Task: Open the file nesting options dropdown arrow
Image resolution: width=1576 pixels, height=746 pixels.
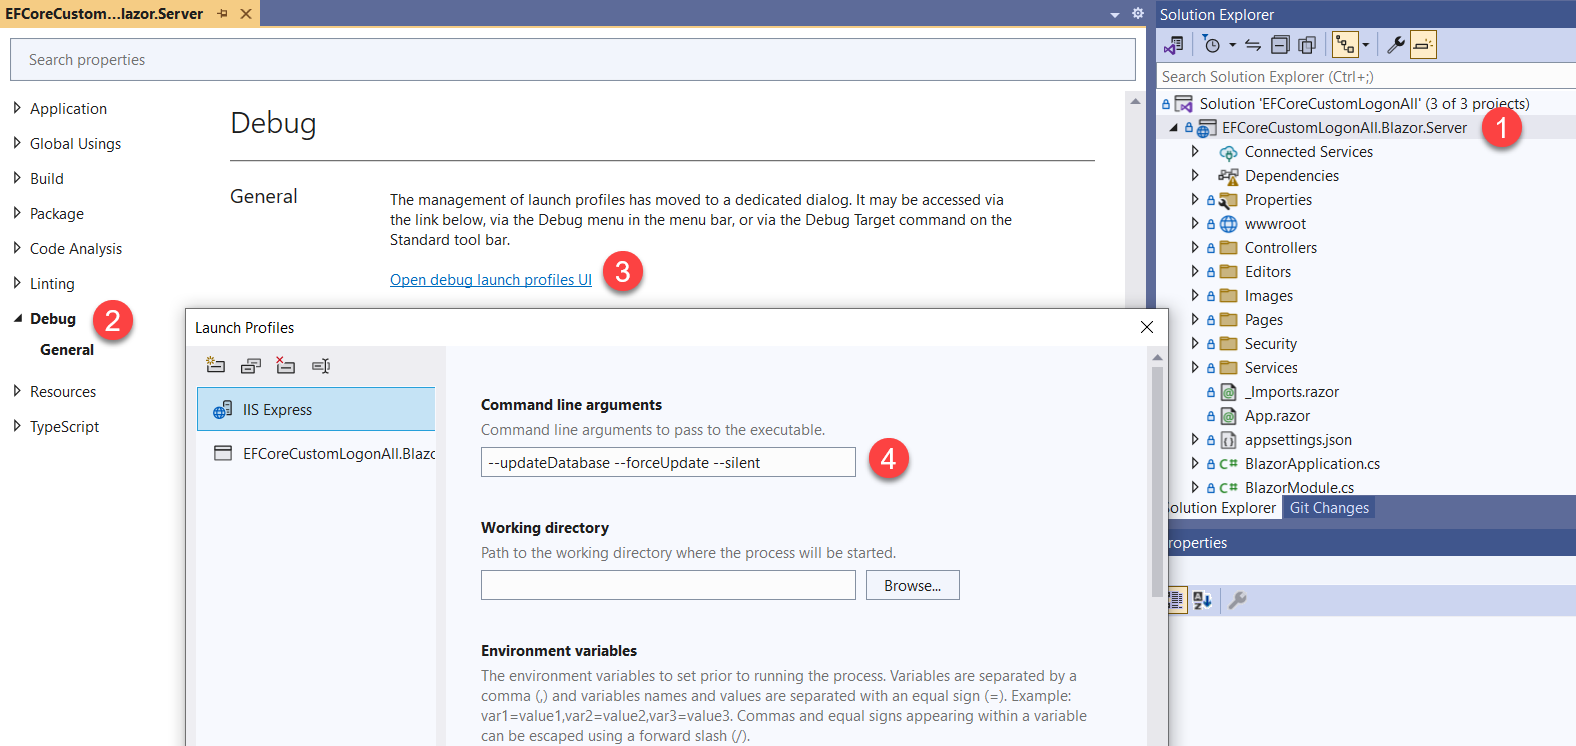Action: tap(1366, 45)
